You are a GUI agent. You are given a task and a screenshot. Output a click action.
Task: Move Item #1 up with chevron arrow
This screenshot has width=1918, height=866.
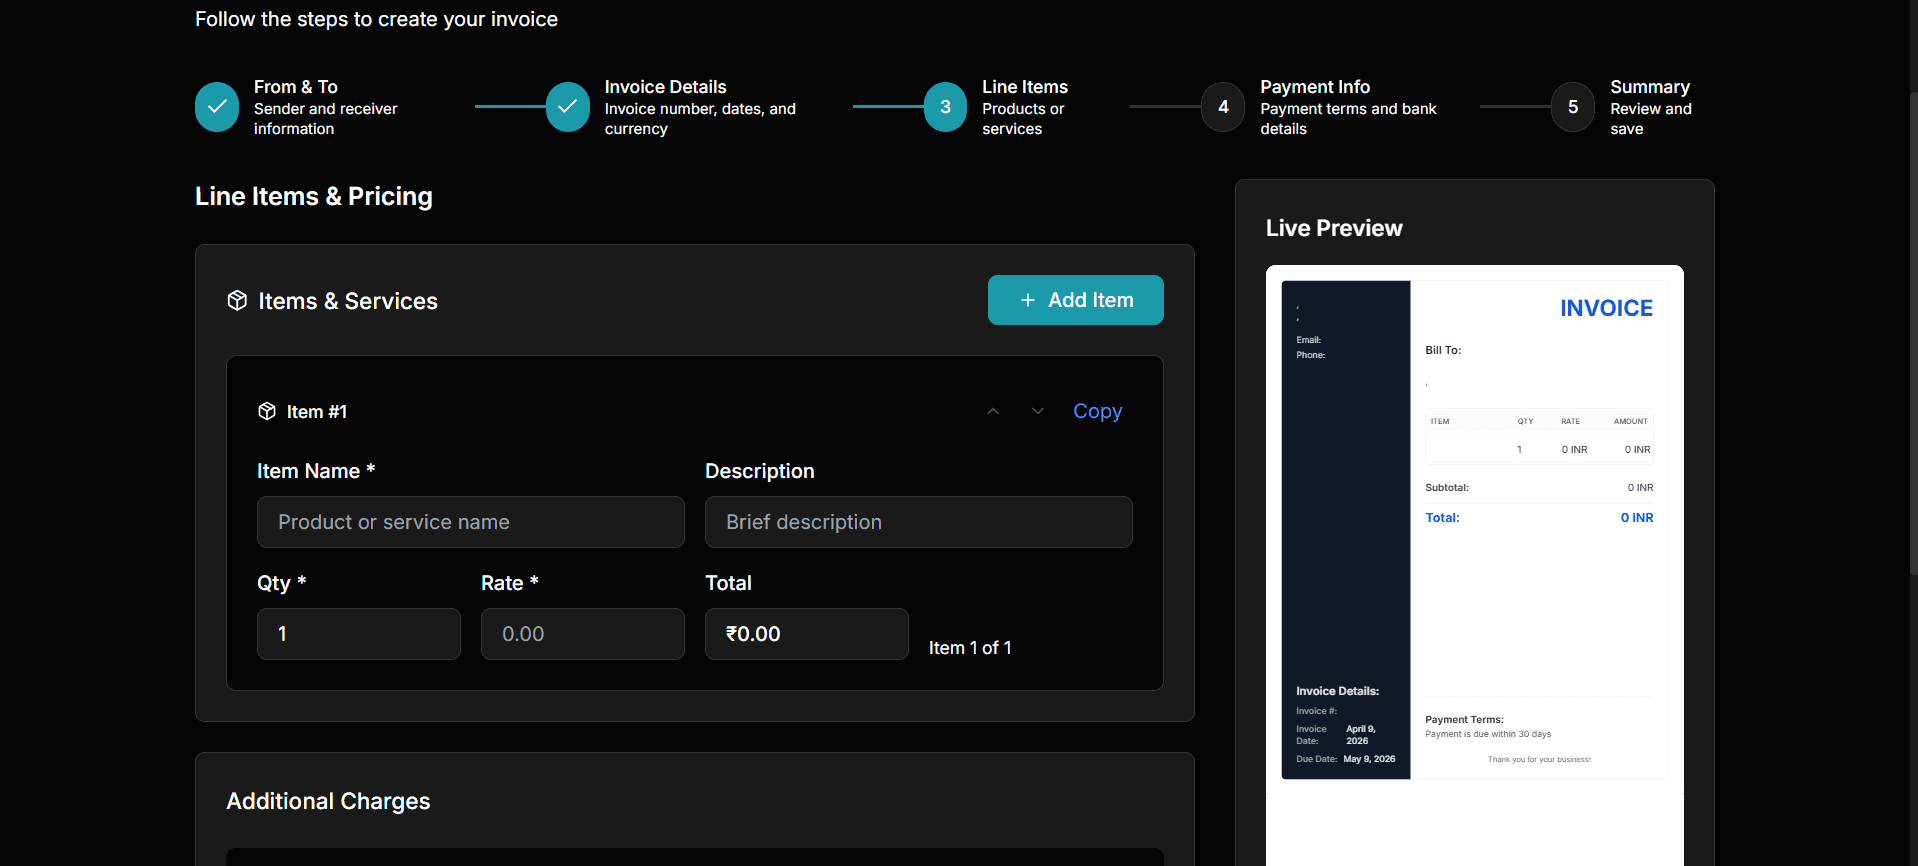coord(992,411)
